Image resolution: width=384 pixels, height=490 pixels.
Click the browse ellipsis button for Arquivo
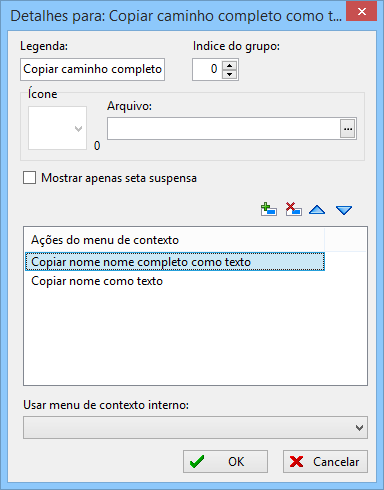(x=348, y=129)
